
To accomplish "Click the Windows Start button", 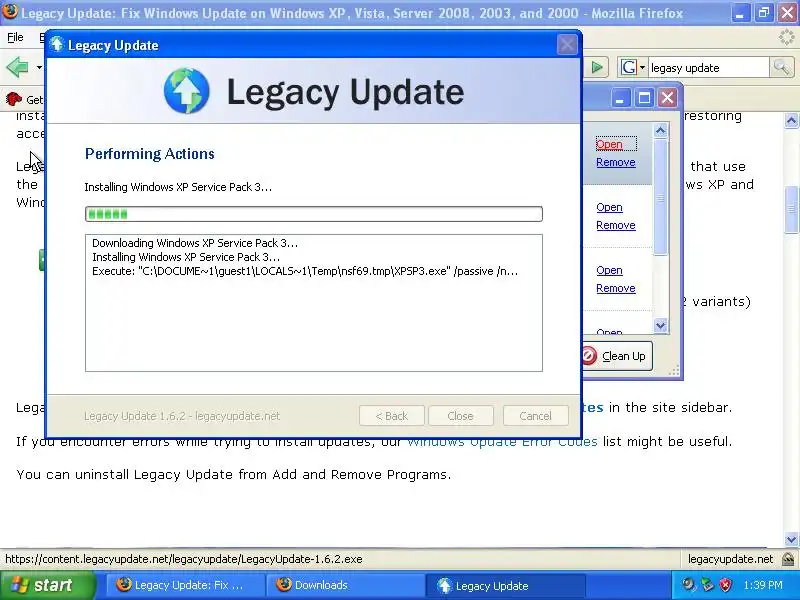I will pos(48,585).
